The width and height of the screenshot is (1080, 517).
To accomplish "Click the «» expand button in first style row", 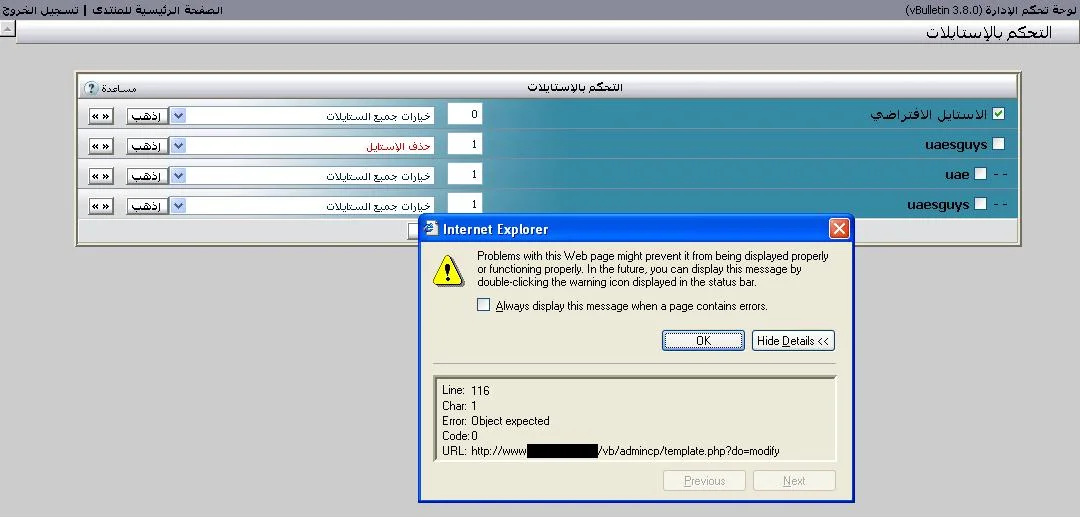I will pyautogui.click(x=100, y=115).
